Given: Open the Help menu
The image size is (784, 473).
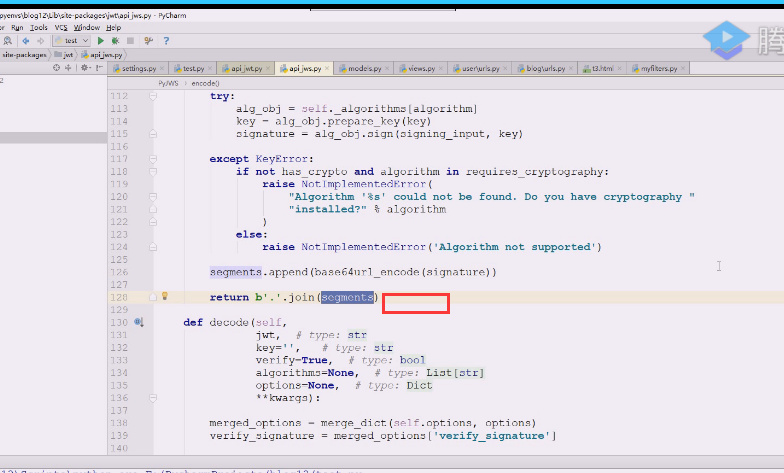Looking at the screenshot, I should click(114, 28).
